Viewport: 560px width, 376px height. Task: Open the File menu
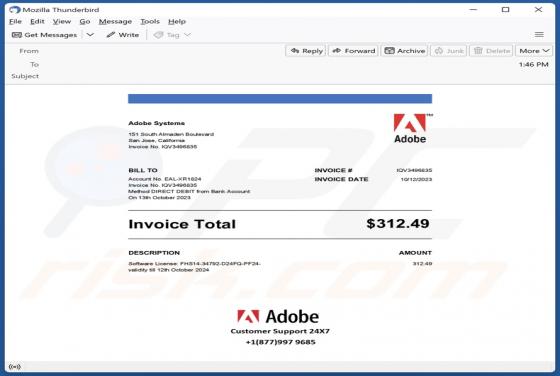pos(15,21)
